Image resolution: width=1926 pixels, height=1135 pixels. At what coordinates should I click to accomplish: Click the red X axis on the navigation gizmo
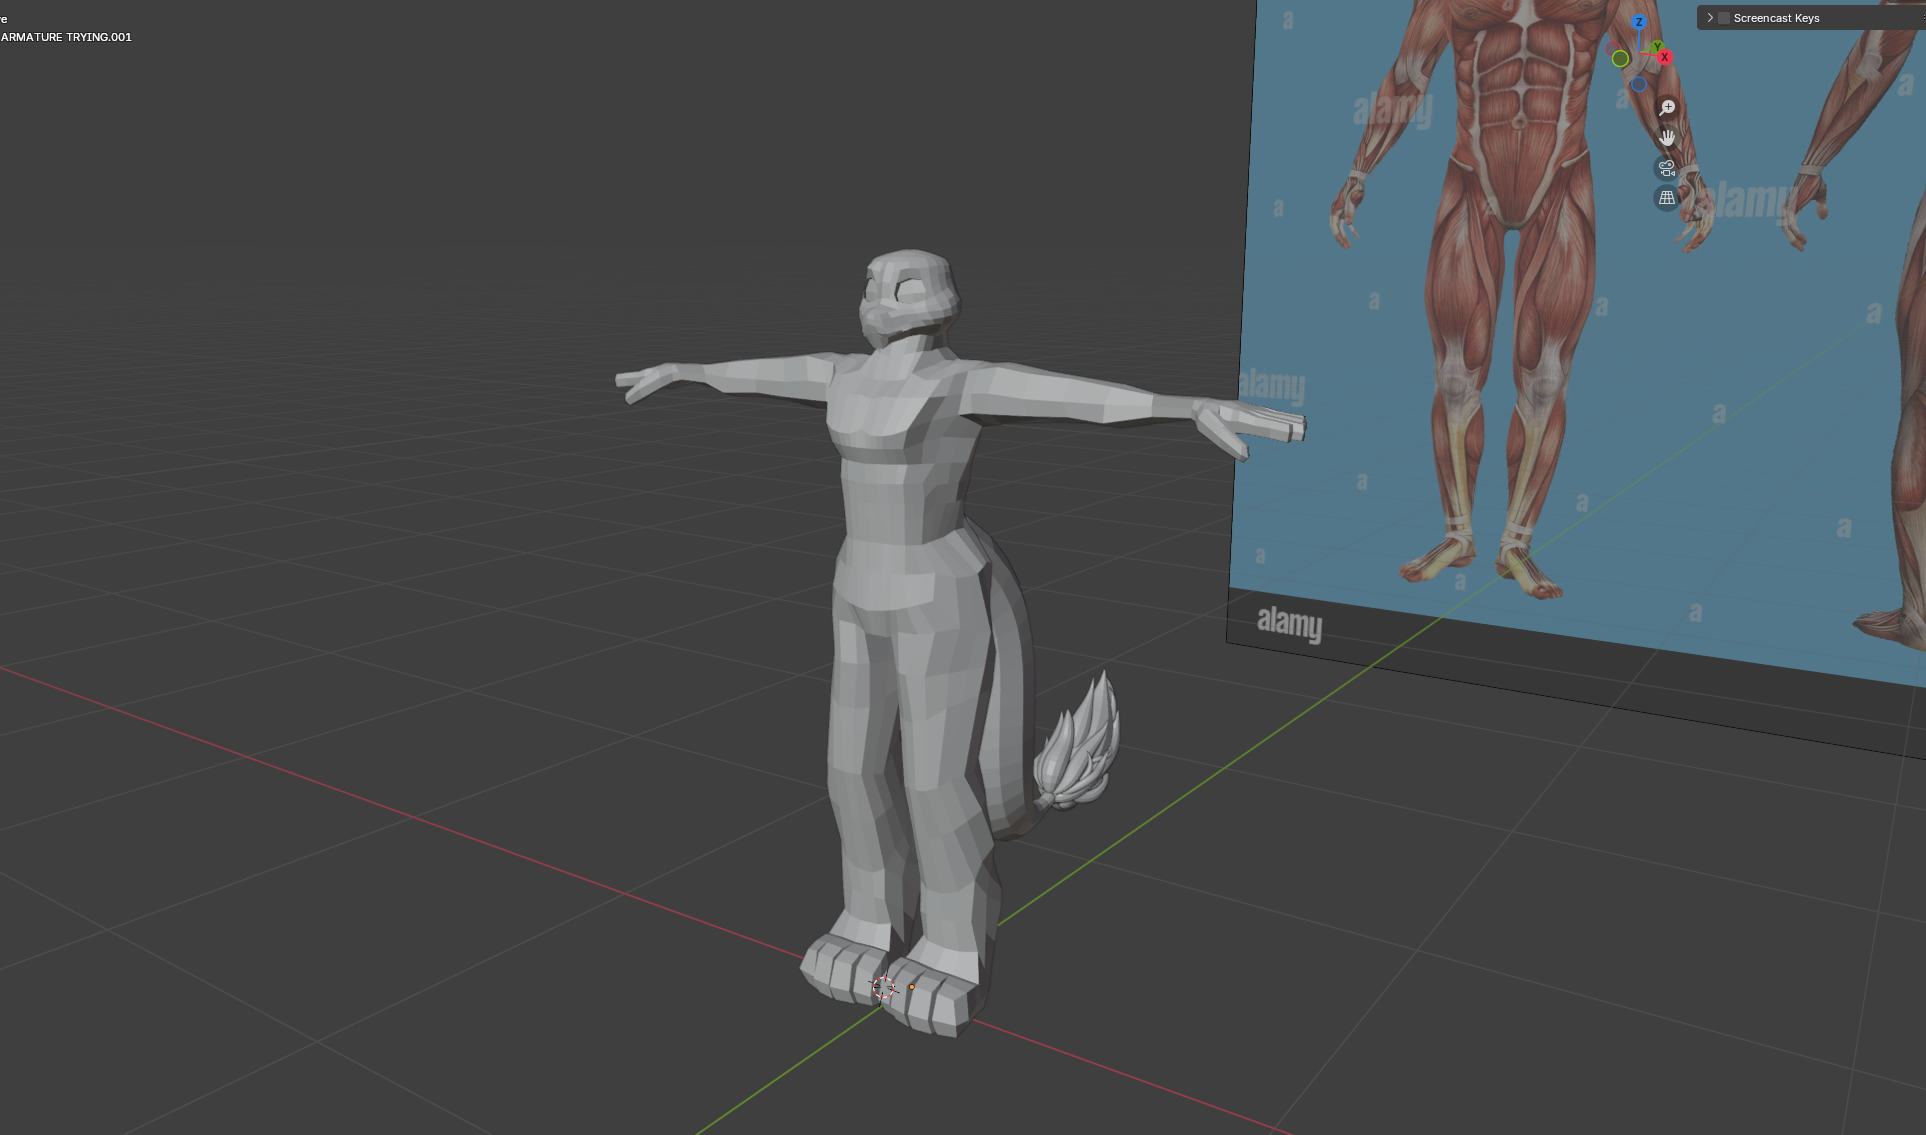tap(1665, 57)
